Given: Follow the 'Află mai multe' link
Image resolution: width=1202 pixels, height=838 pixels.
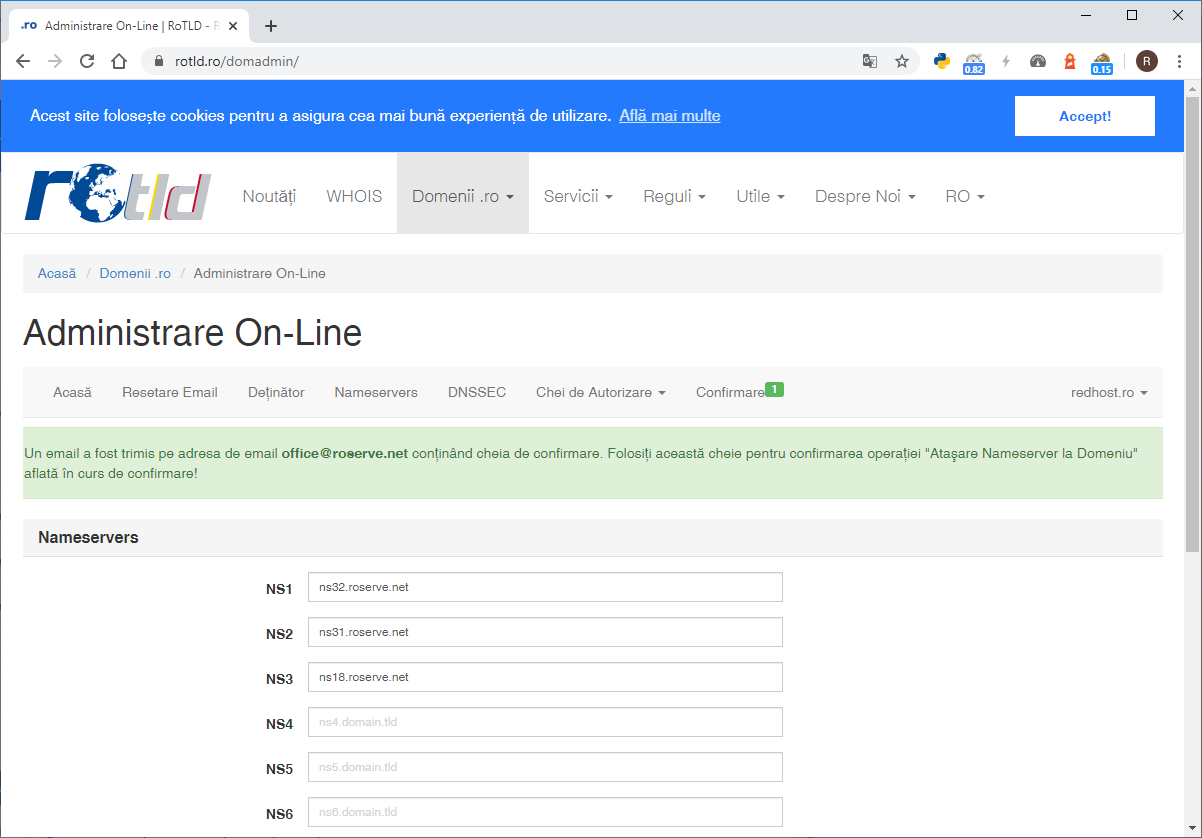Looking at the screenshot, I should [669, 116].
